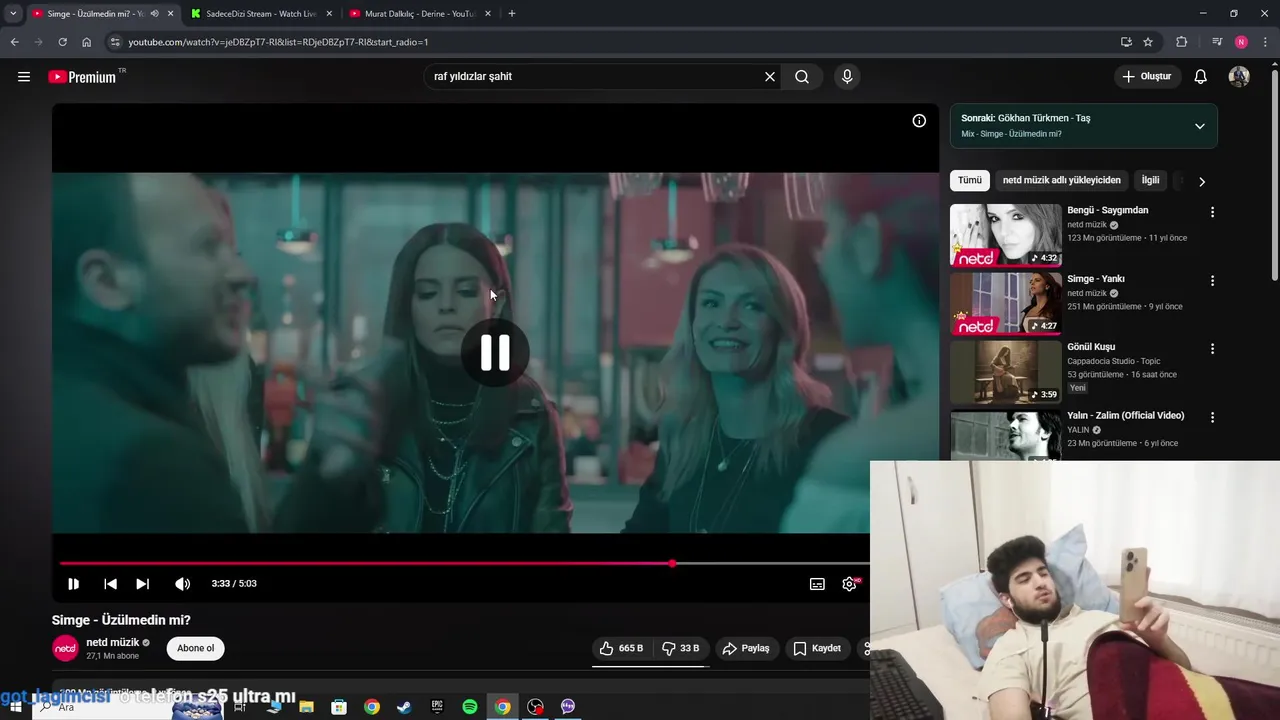Open netd müzik channel name link
Viewport: 1280px width, 720px height.
point(112,642)
